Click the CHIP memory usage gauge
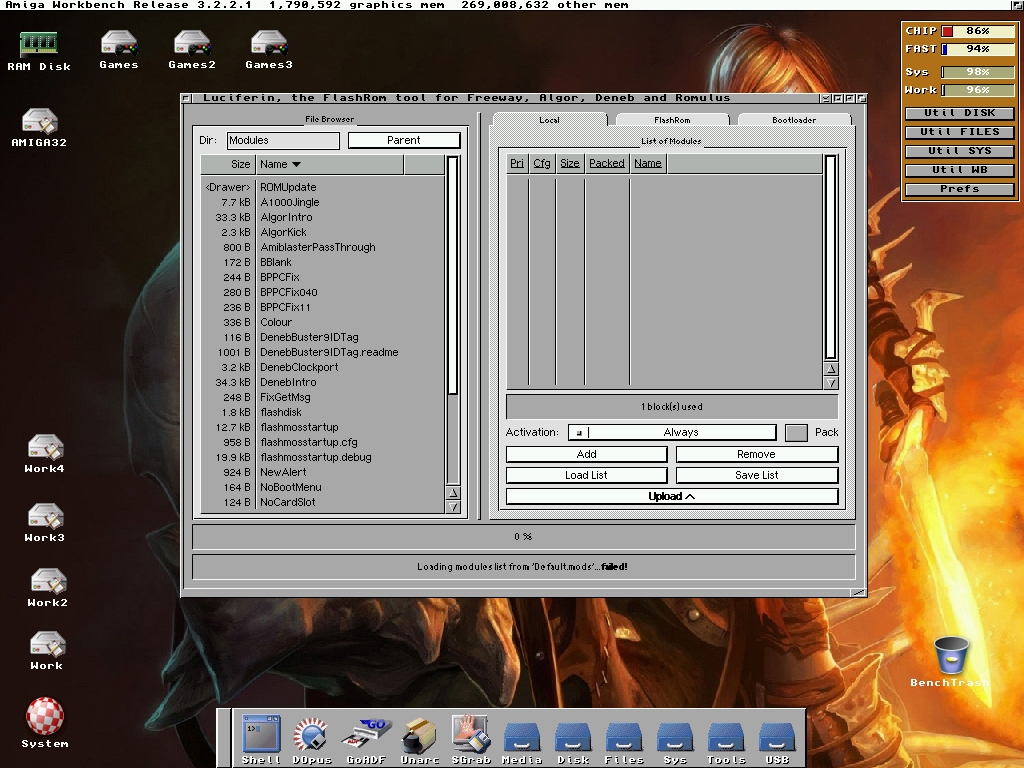 point(978,31)
